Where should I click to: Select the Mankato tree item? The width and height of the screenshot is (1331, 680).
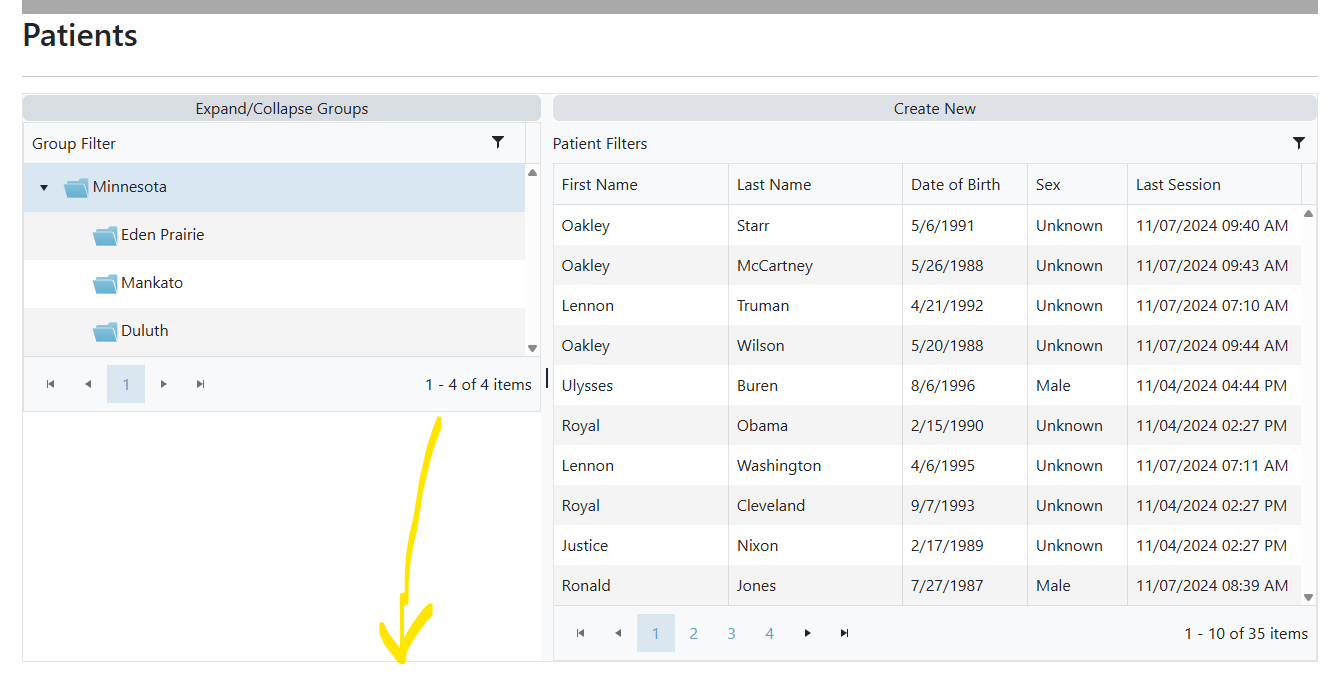point(152,283)
